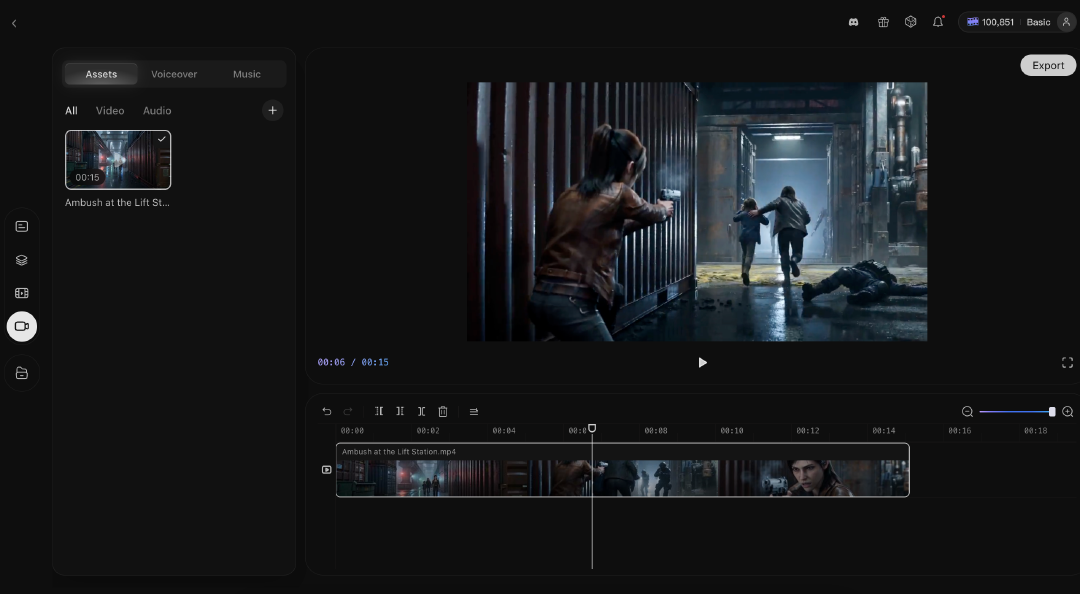Switch to the Voiceover tab
Screen dimensions: 1080x594
(x=174, y=74)
